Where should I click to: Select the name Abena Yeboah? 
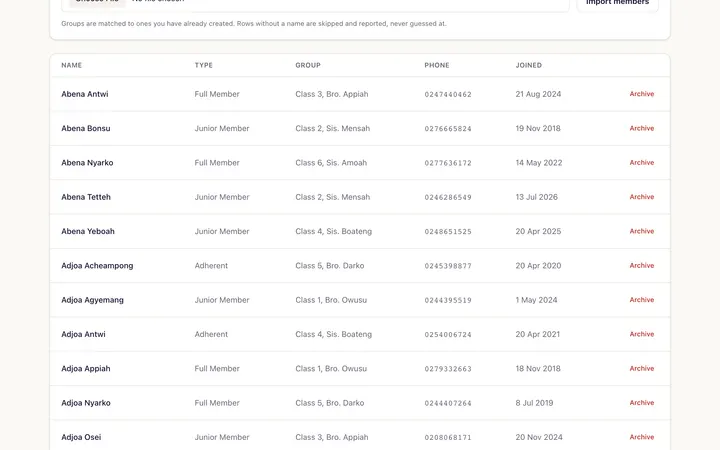[x=88, y=231]
